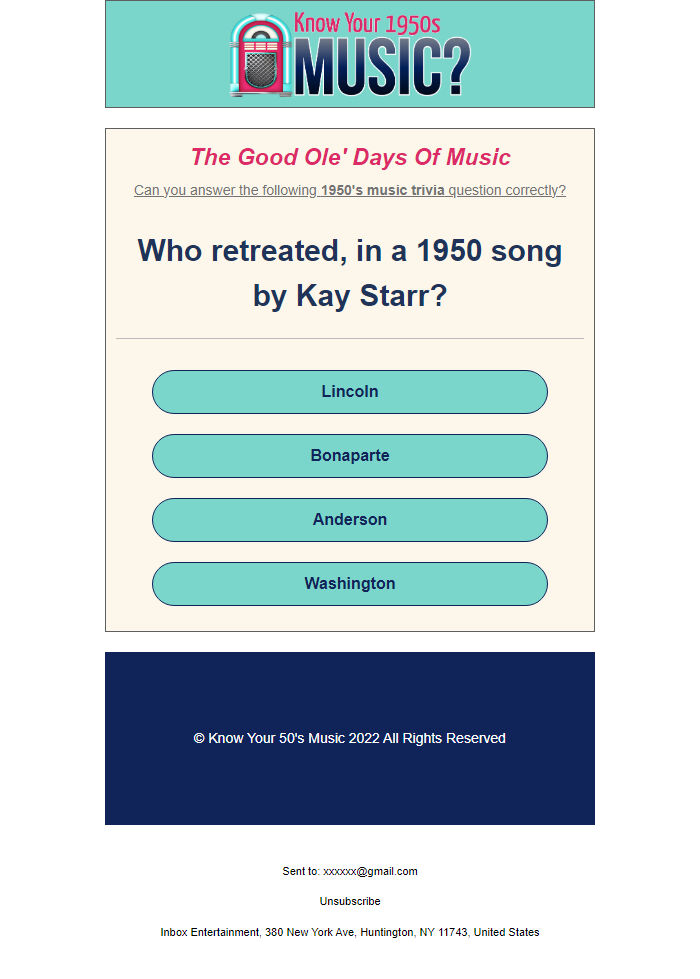Click the Unsubscribe link
This screenshot has height=979, width=700.
point(350,901)
